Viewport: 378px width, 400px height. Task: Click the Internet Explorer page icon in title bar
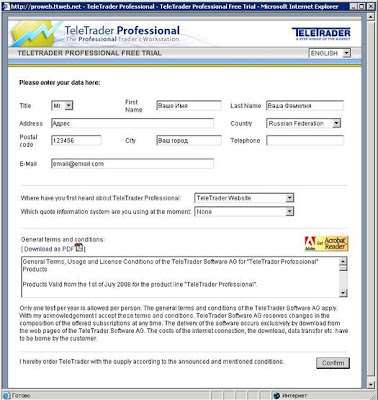point(6,6)
